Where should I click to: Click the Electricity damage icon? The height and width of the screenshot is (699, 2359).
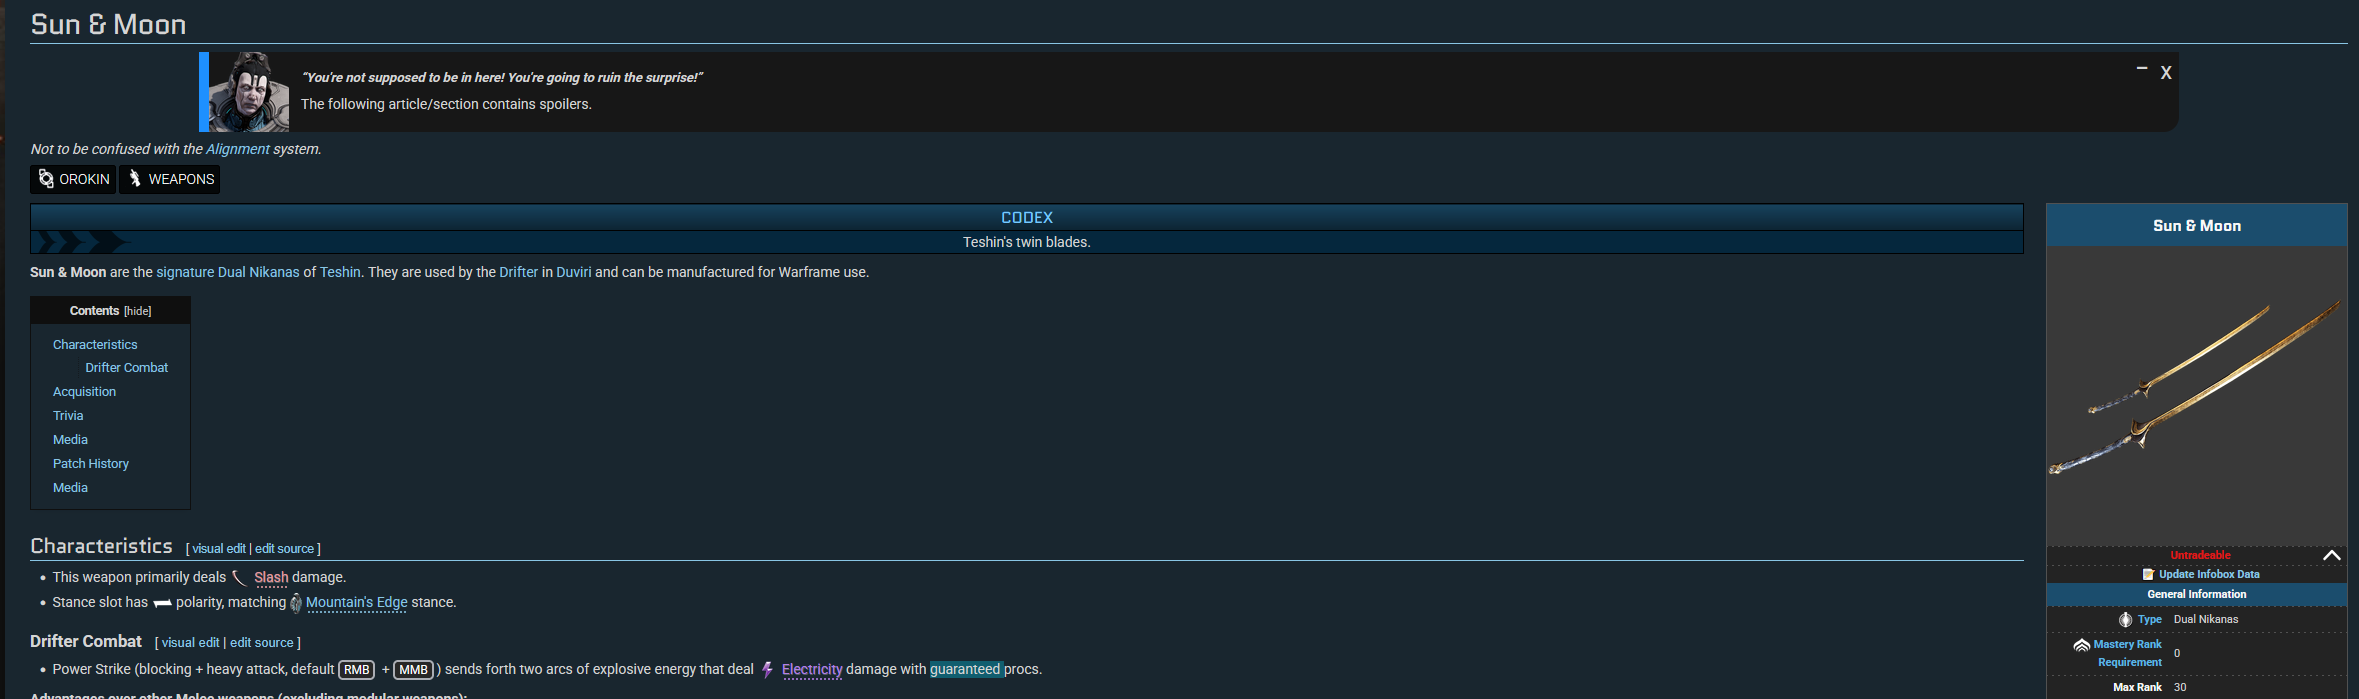pyautogui.click(x=768, y=670)
